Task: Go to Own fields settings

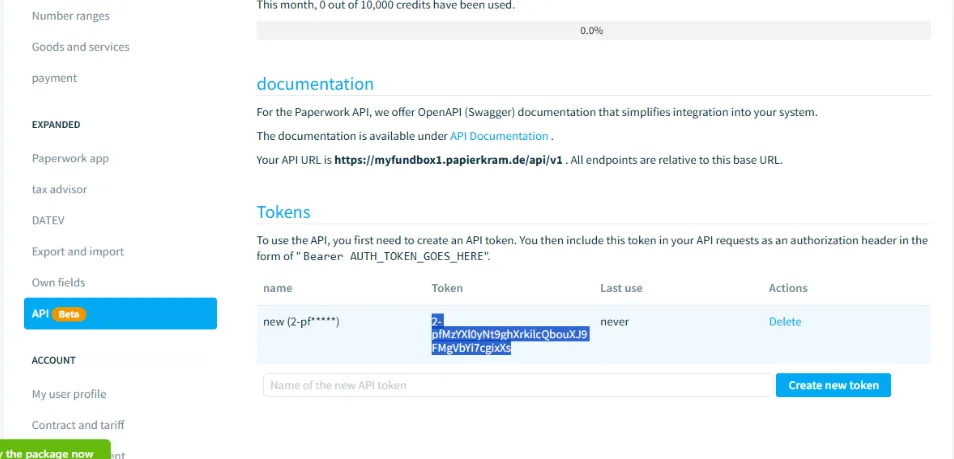Action: 58,282
